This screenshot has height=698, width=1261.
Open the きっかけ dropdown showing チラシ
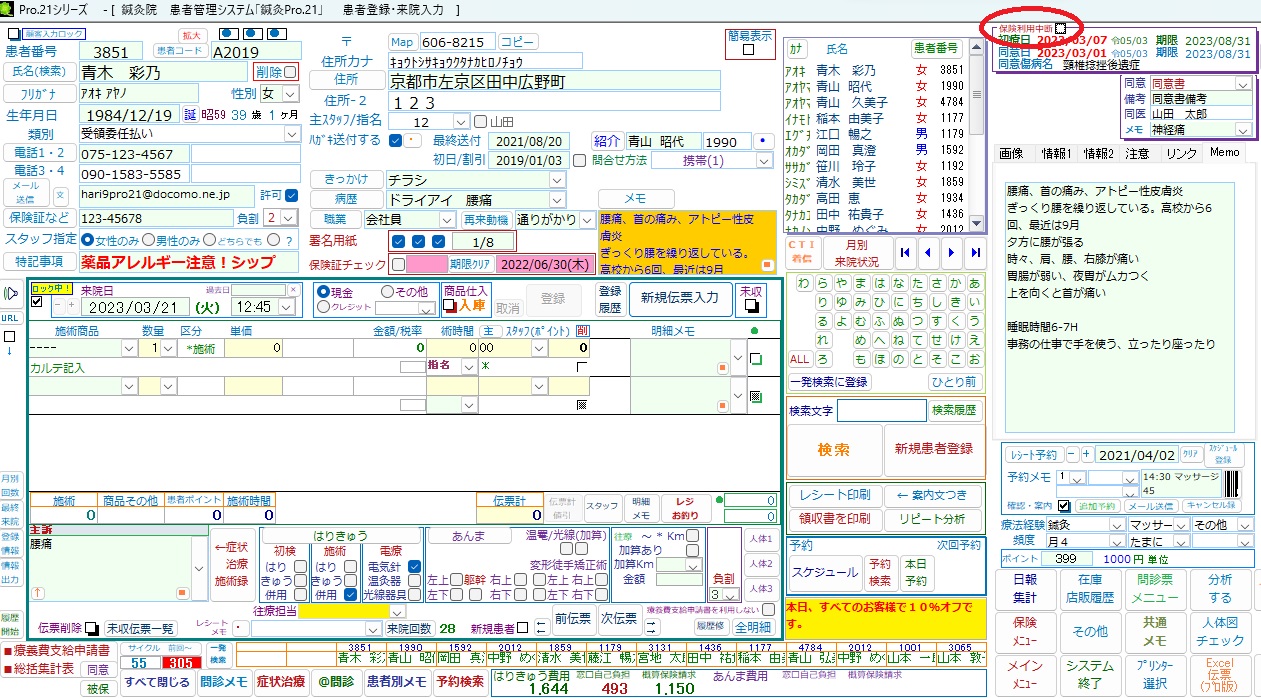tap(557, 180)
